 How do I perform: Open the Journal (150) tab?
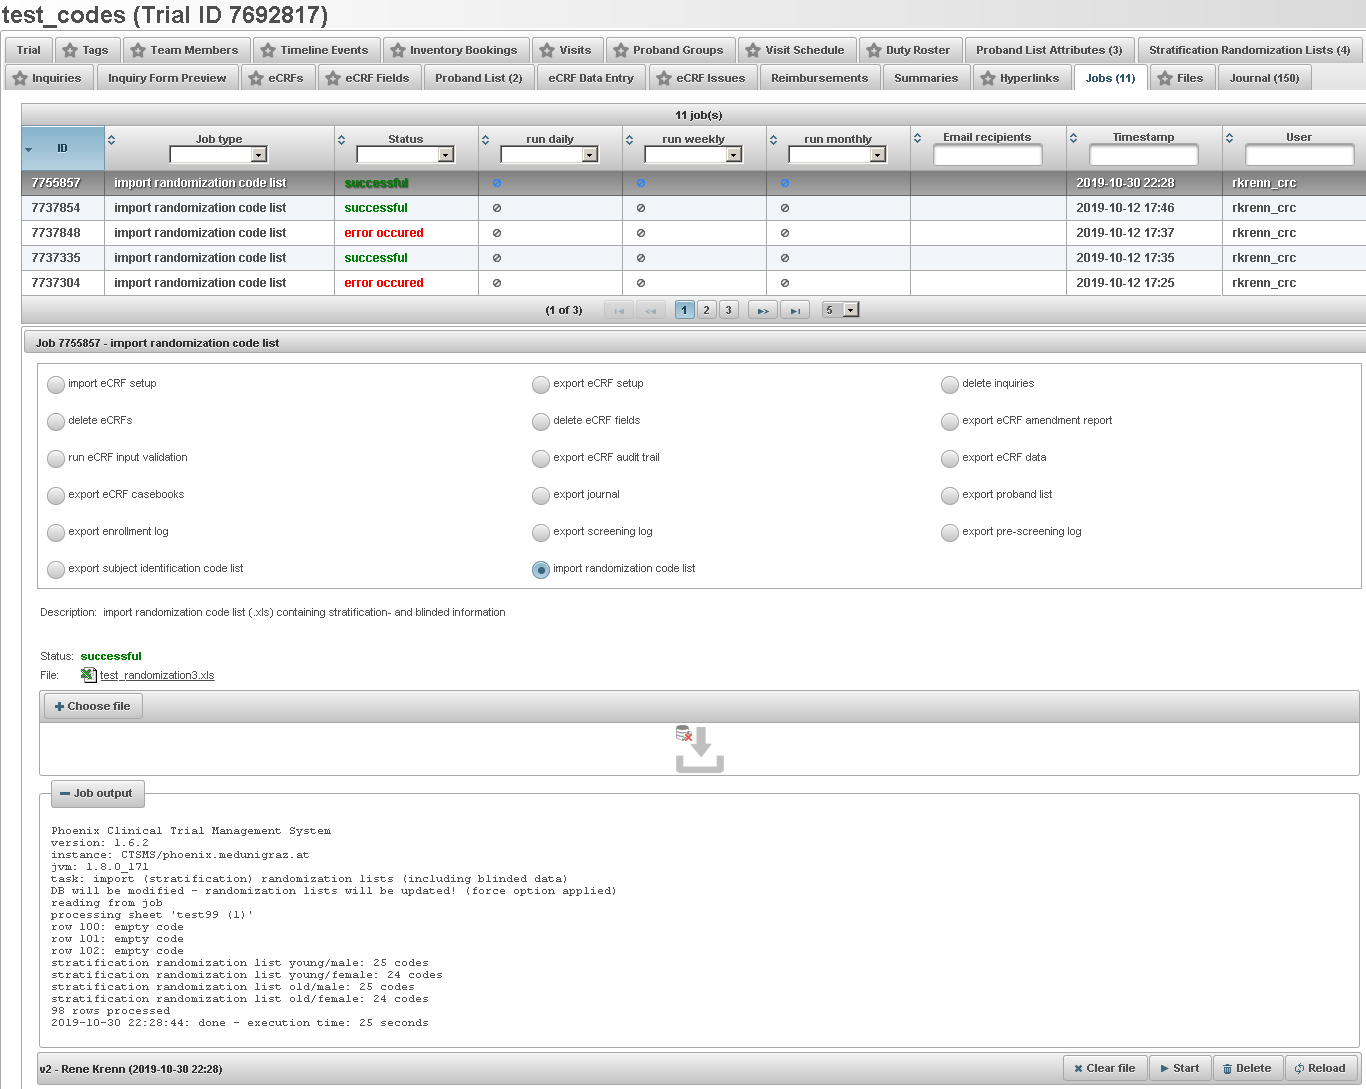click(1264, 77)
